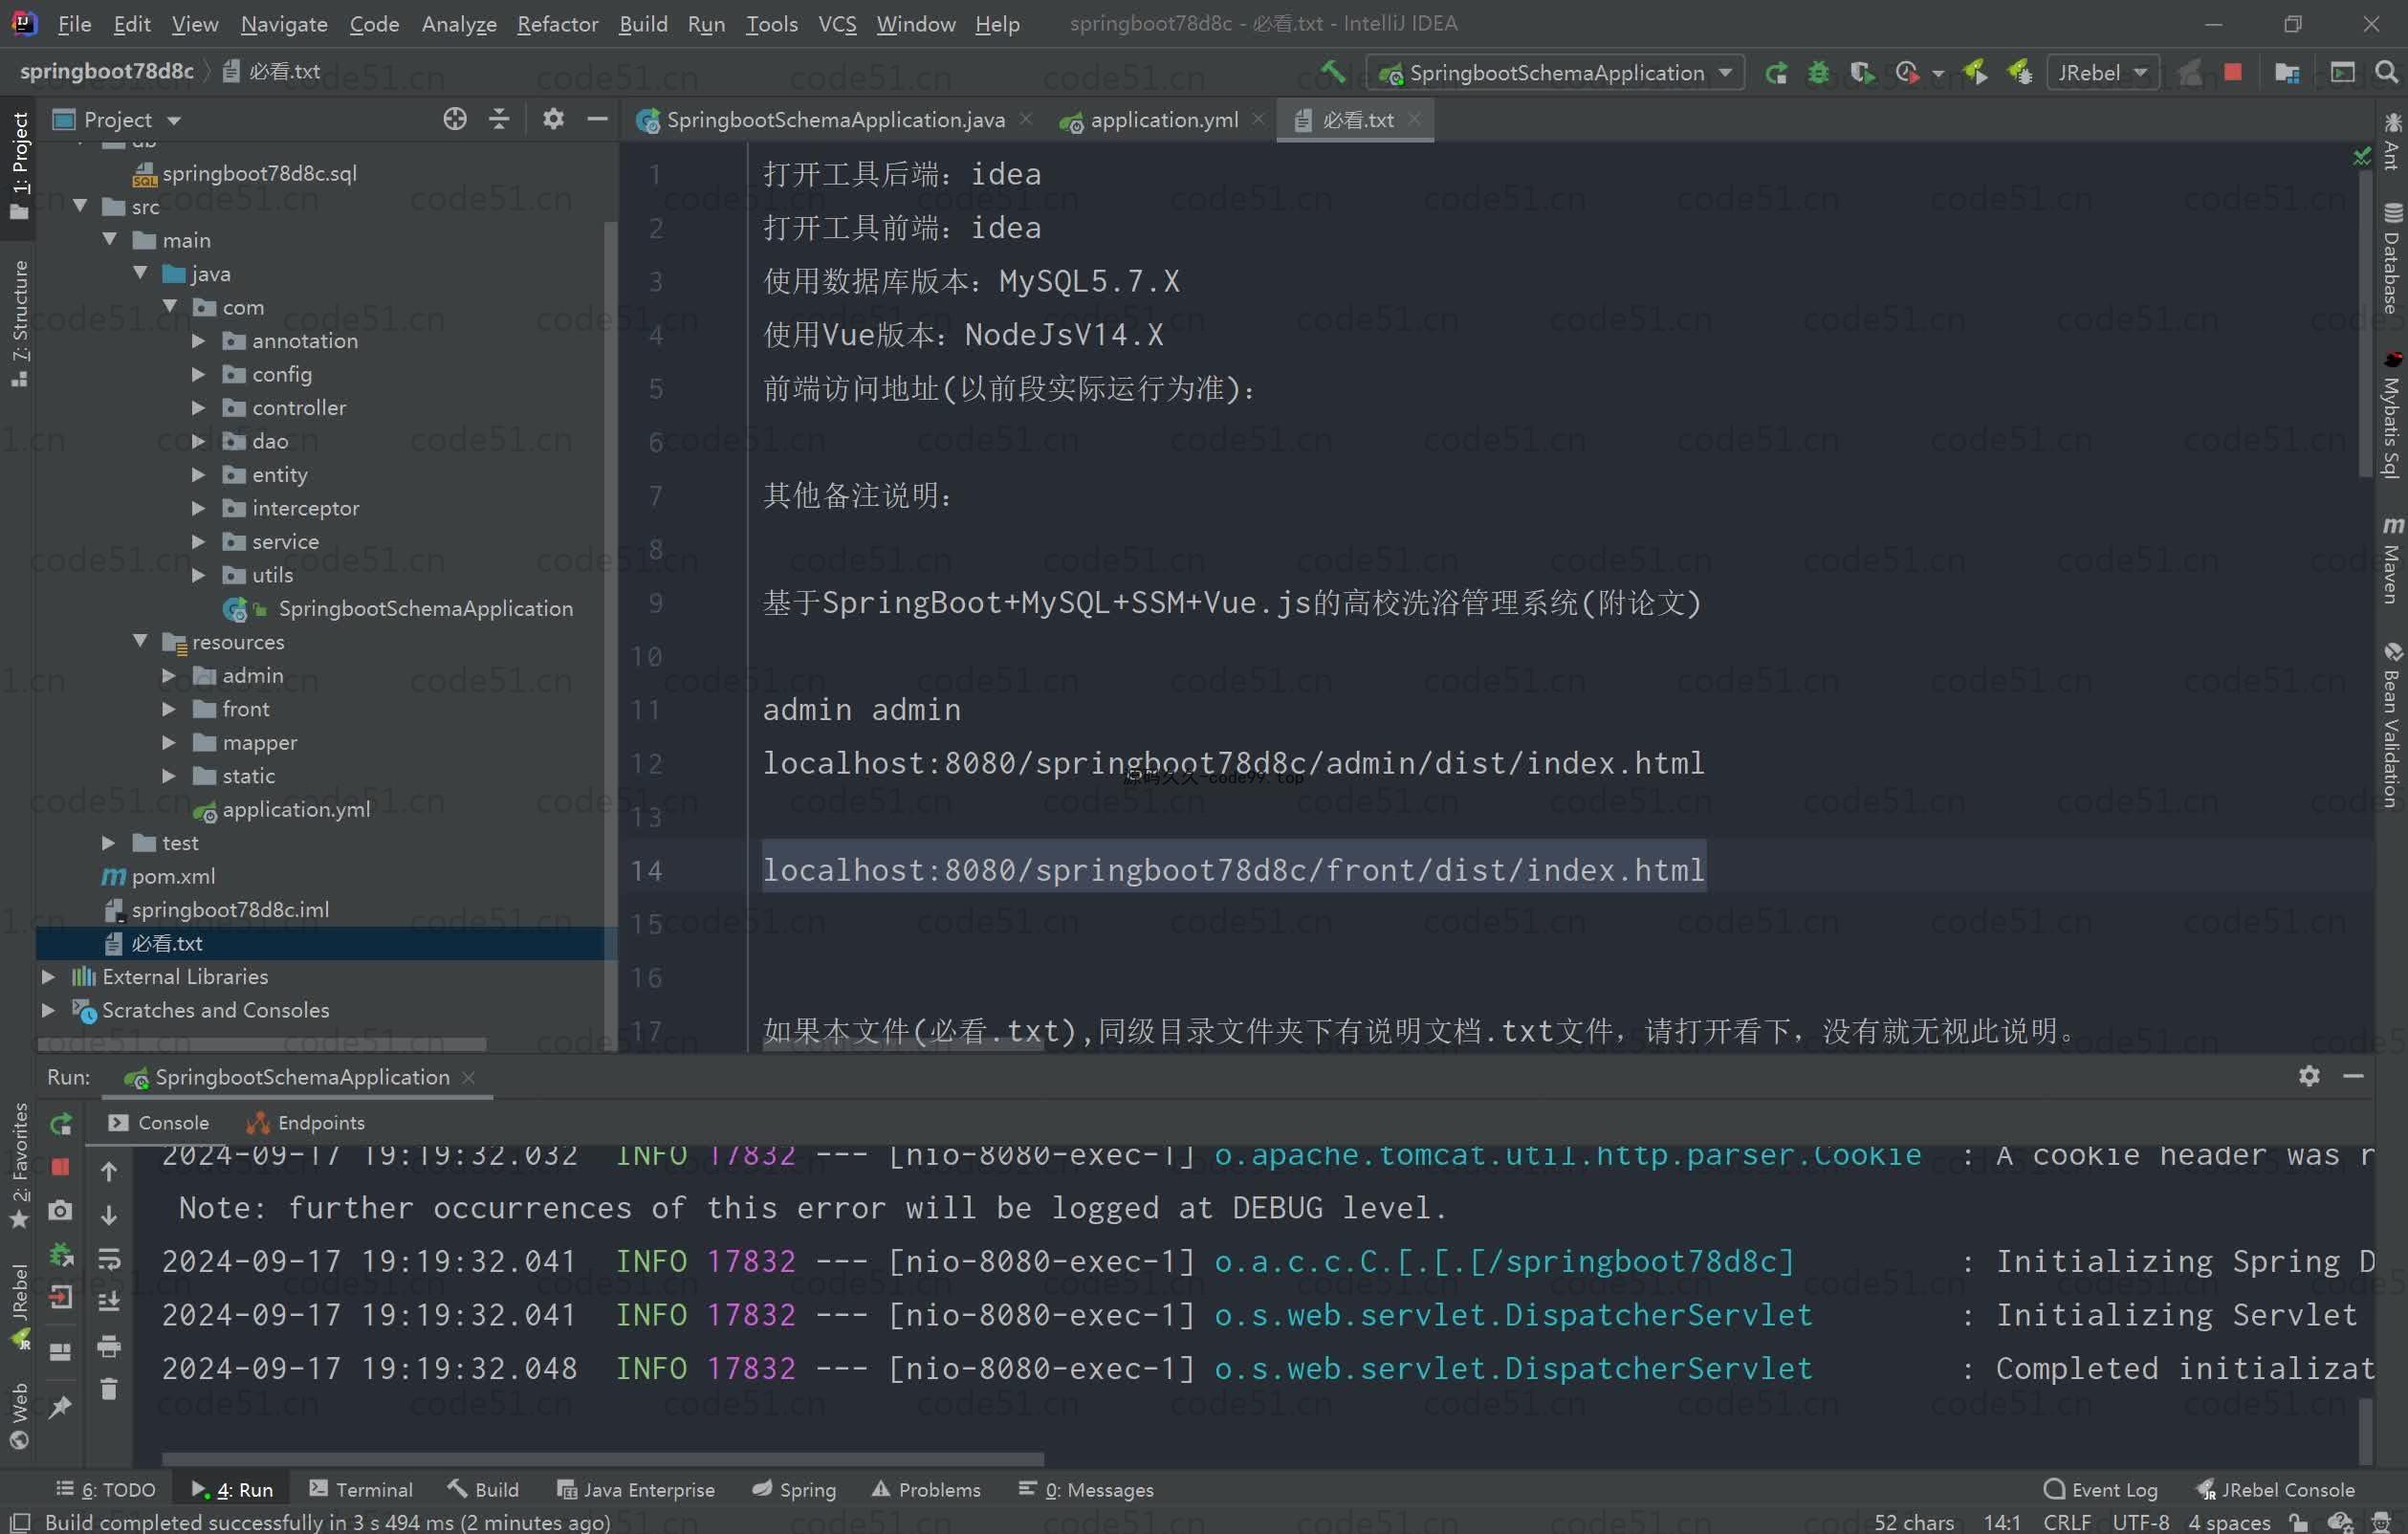2408x1534 pixels.
Task: Clear console with trash icon
Action: pos(109,1389)
